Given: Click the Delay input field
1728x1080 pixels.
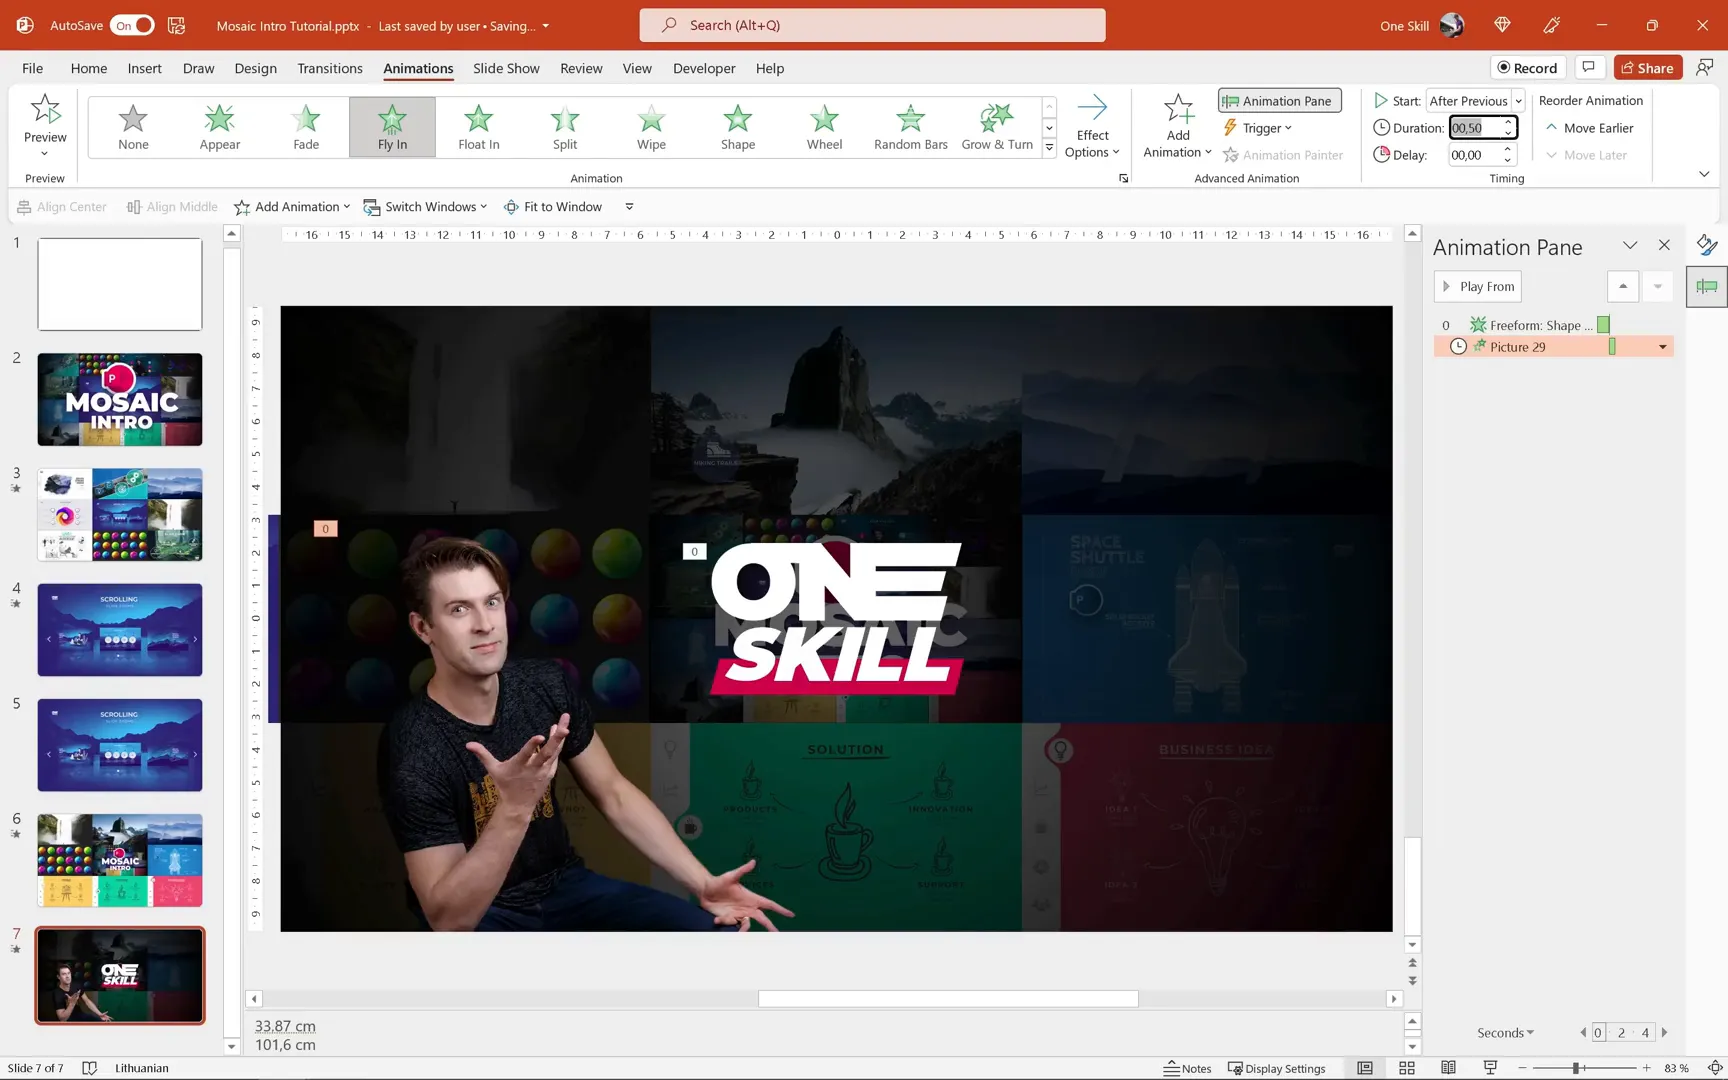Looking at the screenshot, I should (1474, 155).
